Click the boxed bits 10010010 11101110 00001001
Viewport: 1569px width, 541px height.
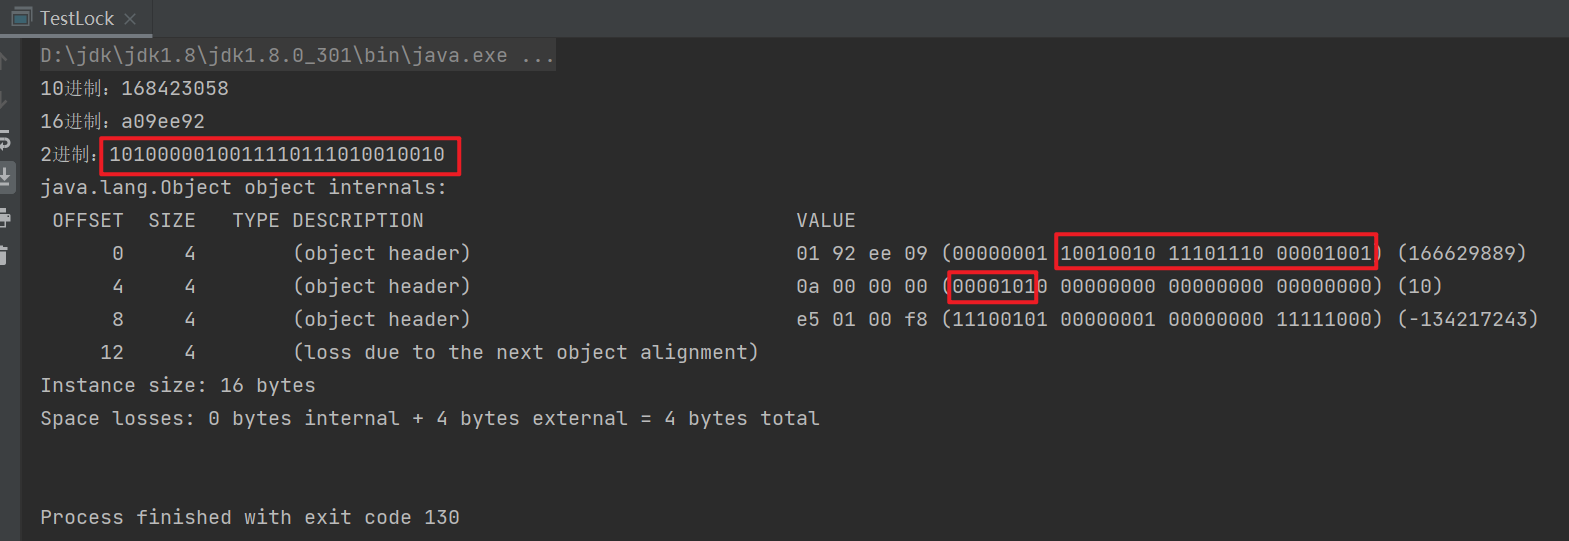click(x=1215, y=253)
